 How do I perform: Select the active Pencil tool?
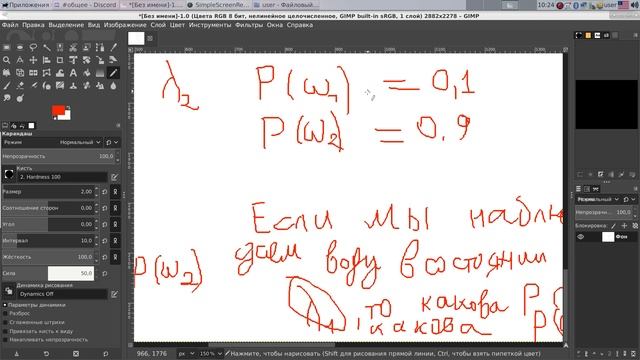(113, 73)
